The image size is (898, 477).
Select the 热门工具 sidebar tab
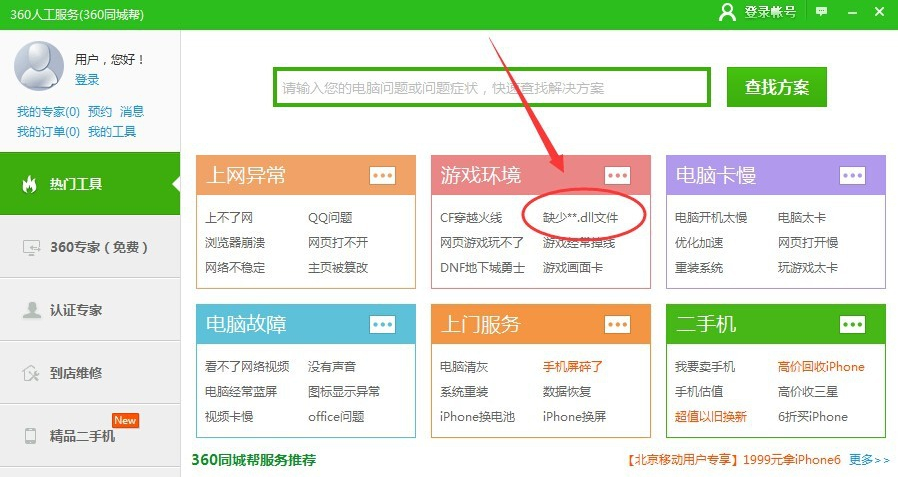click(90, 184)
